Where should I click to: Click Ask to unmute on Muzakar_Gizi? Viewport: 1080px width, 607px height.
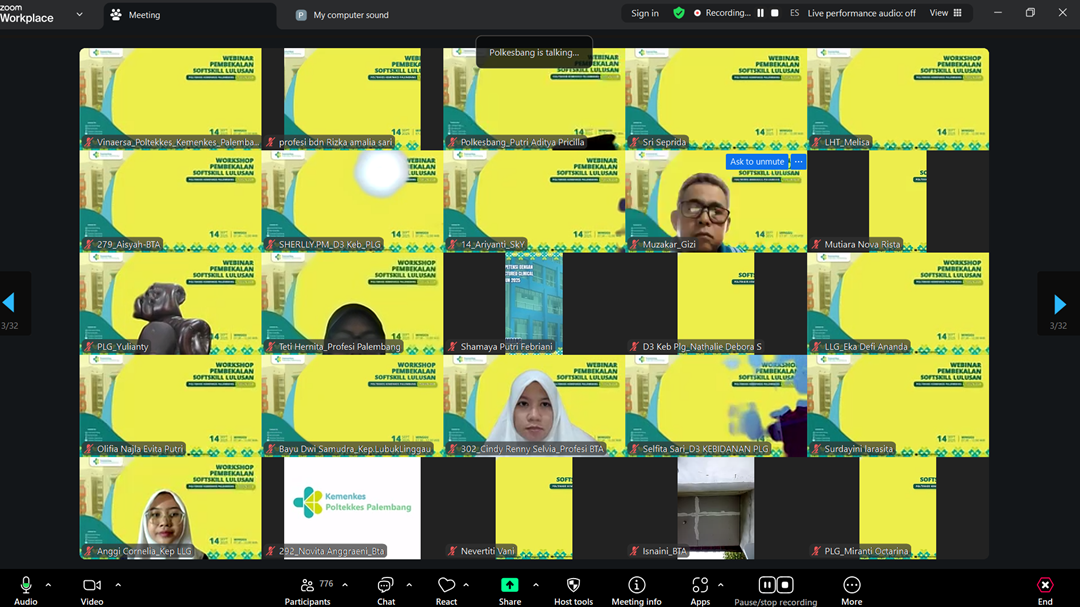tap(757, 162)
